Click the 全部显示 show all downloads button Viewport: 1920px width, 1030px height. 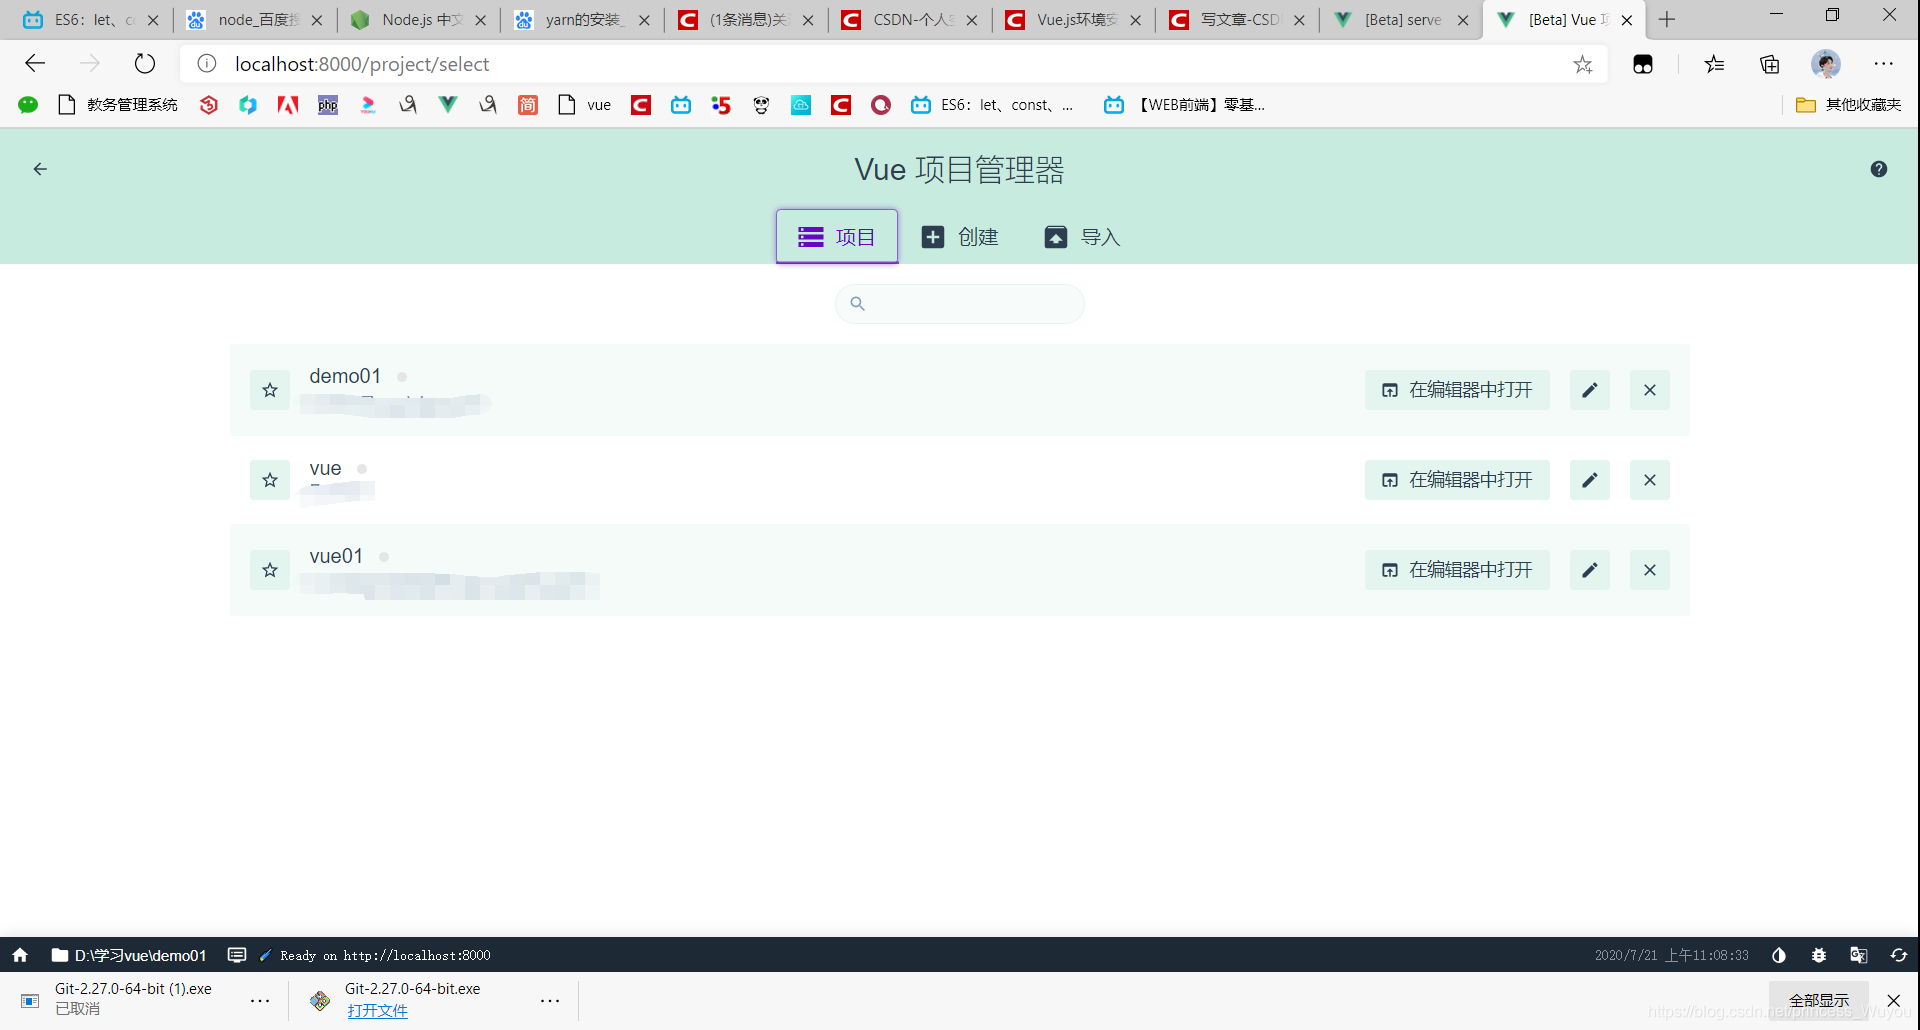1819,1000
